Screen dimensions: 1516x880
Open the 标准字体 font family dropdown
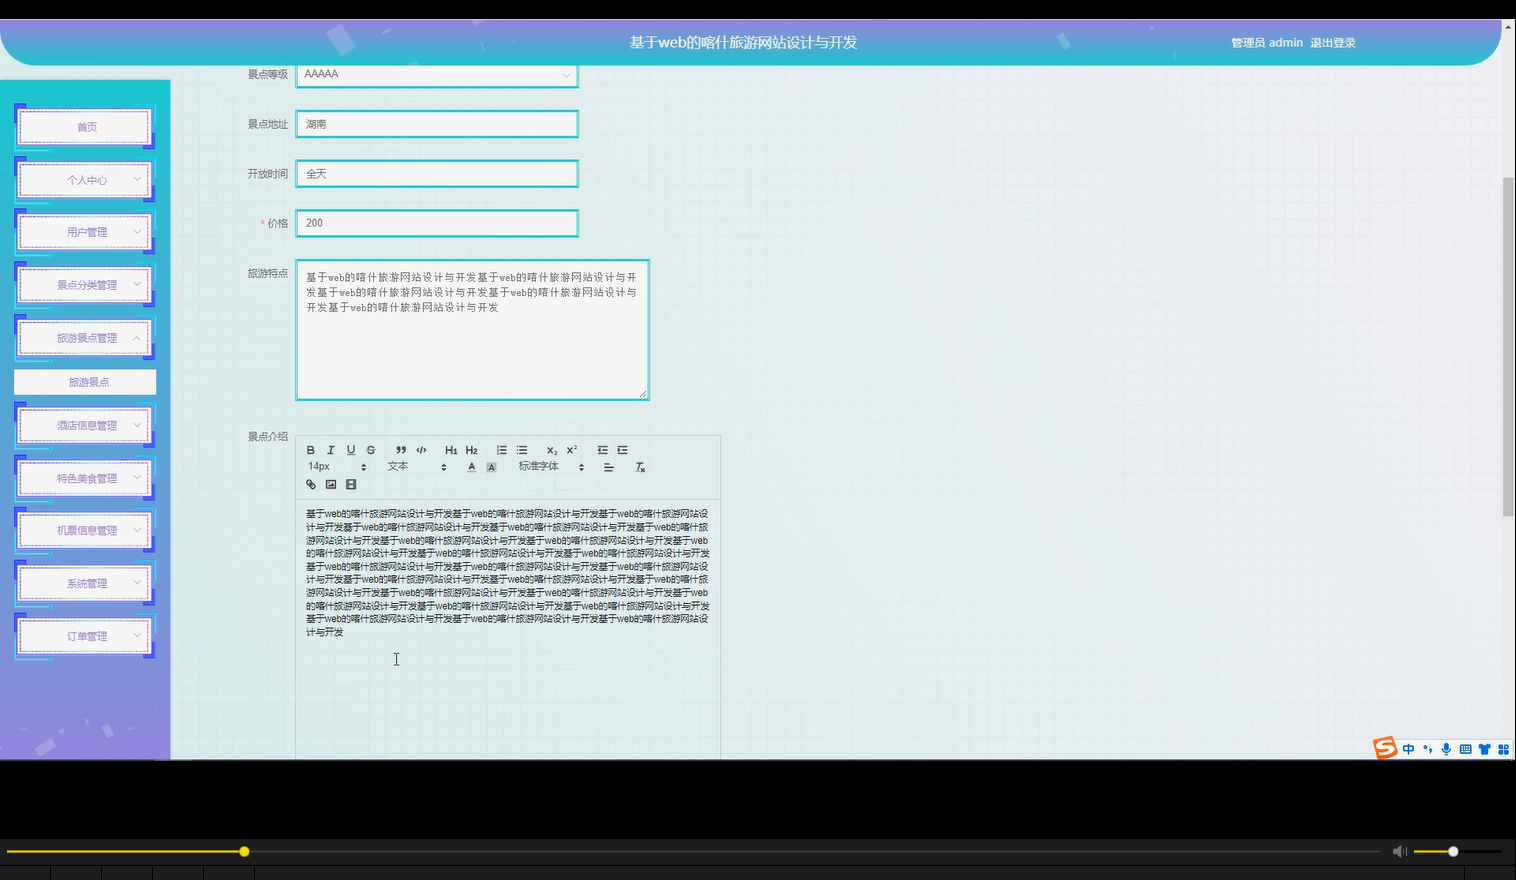coord(551,467)
